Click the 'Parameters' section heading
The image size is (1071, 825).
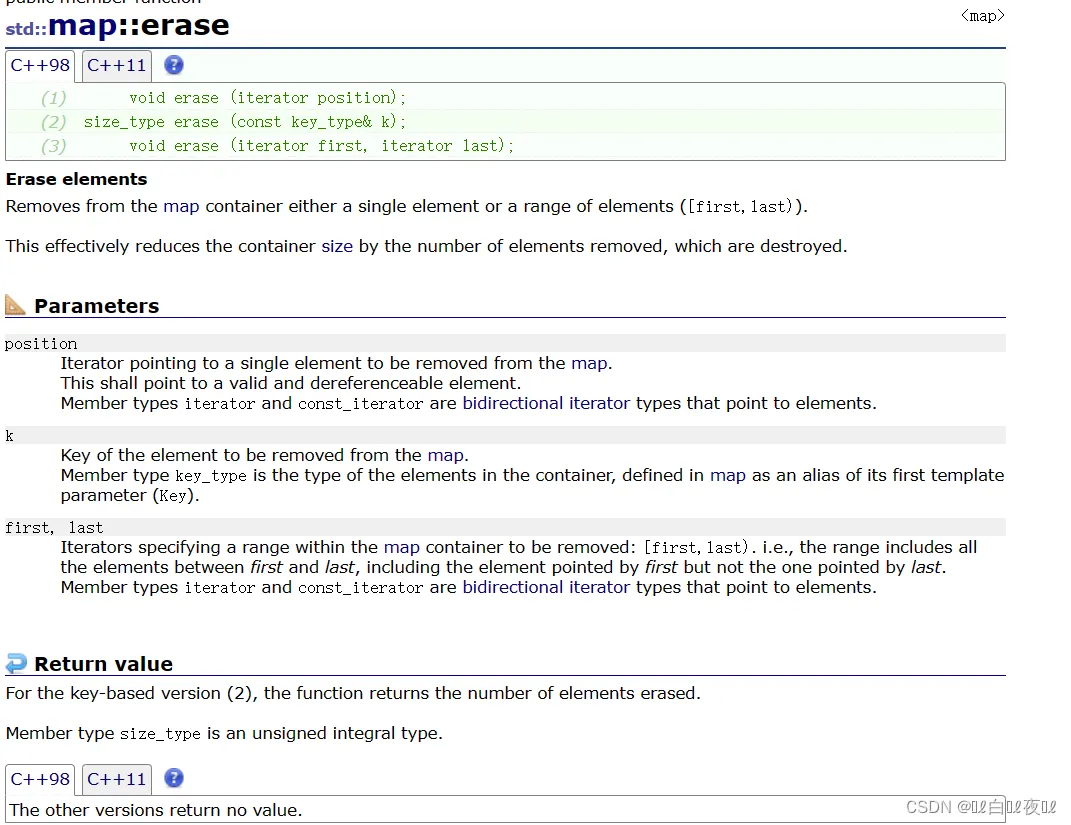96,305
